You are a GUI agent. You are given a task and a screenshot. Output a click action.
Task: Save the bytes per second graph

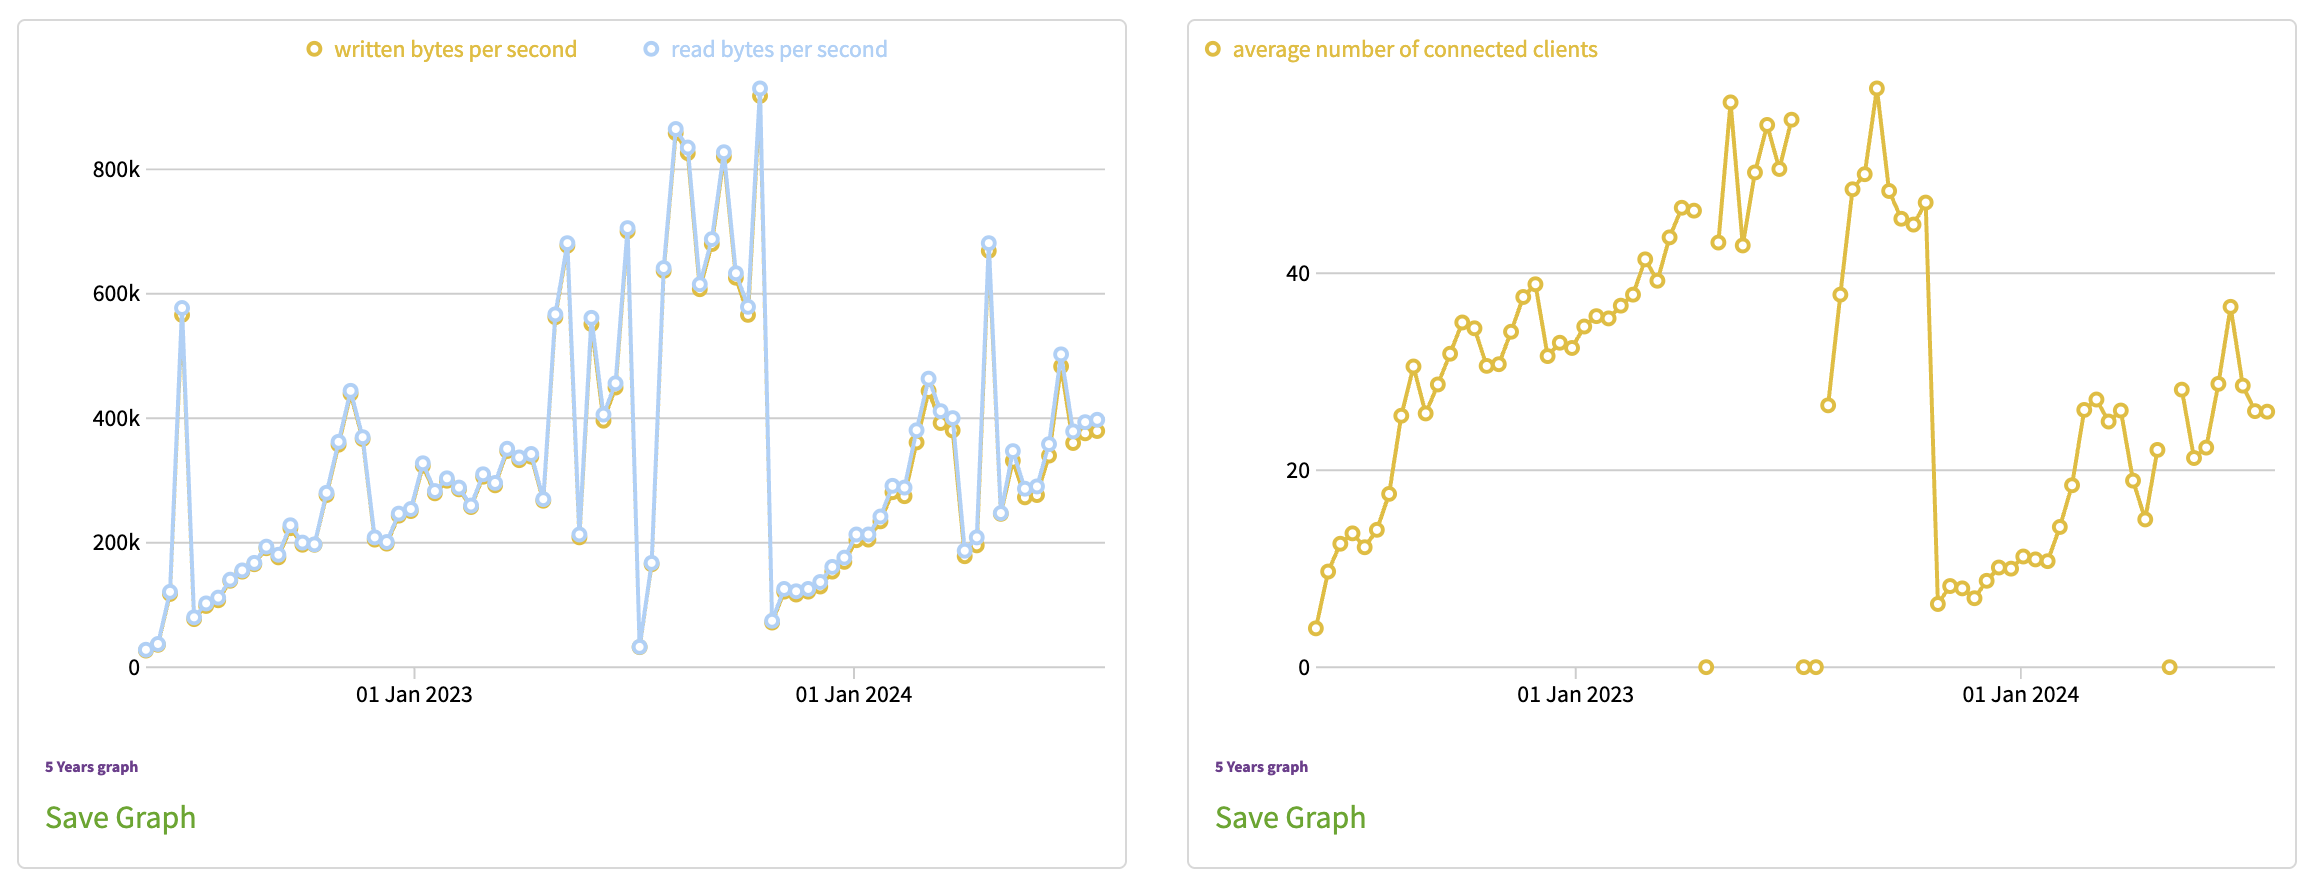[x=120, y=818]
